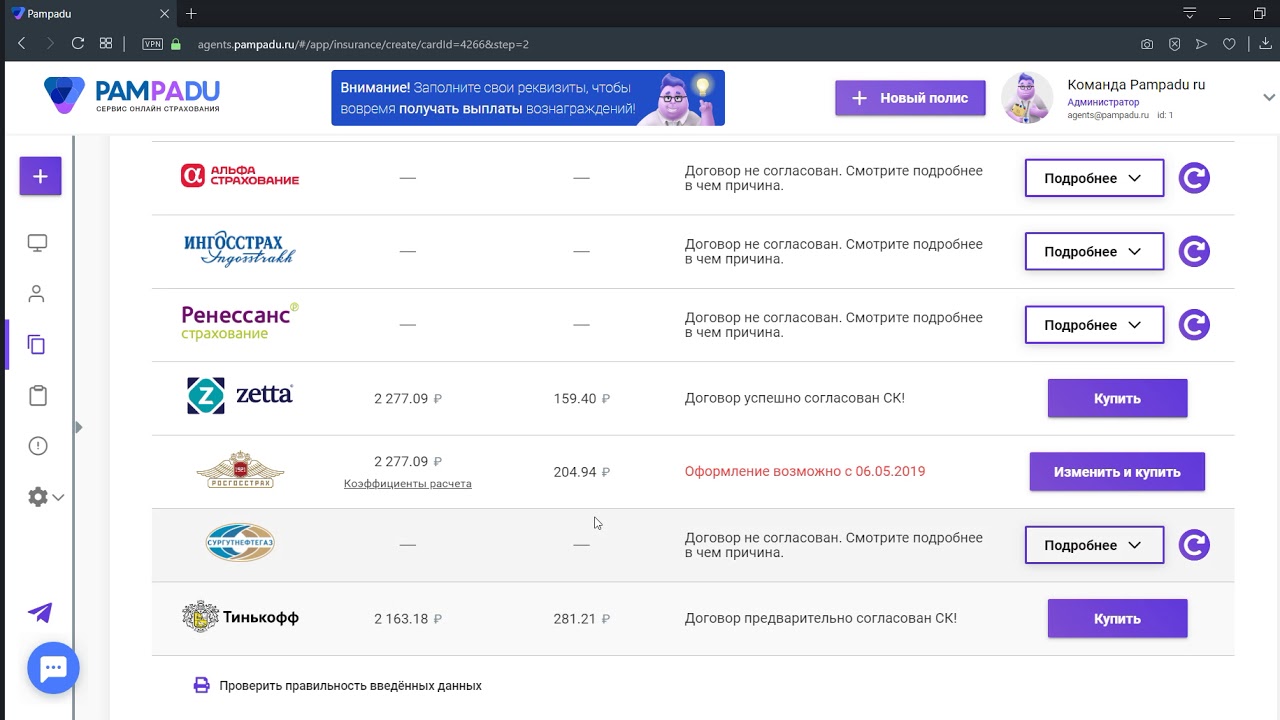Open the user profile sidebar icon
The height and width of the screenshot is (720, 1280).
pyautogui.click(x=37, y=294)
